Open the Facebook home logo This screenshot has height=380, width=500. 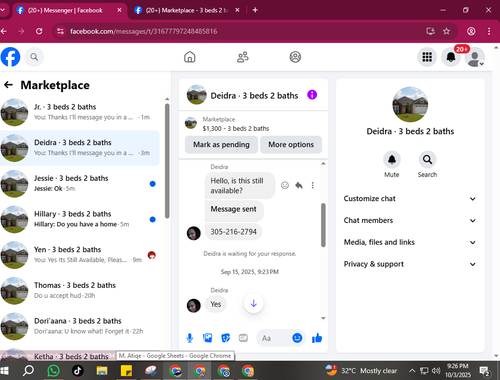pos(10,57)
